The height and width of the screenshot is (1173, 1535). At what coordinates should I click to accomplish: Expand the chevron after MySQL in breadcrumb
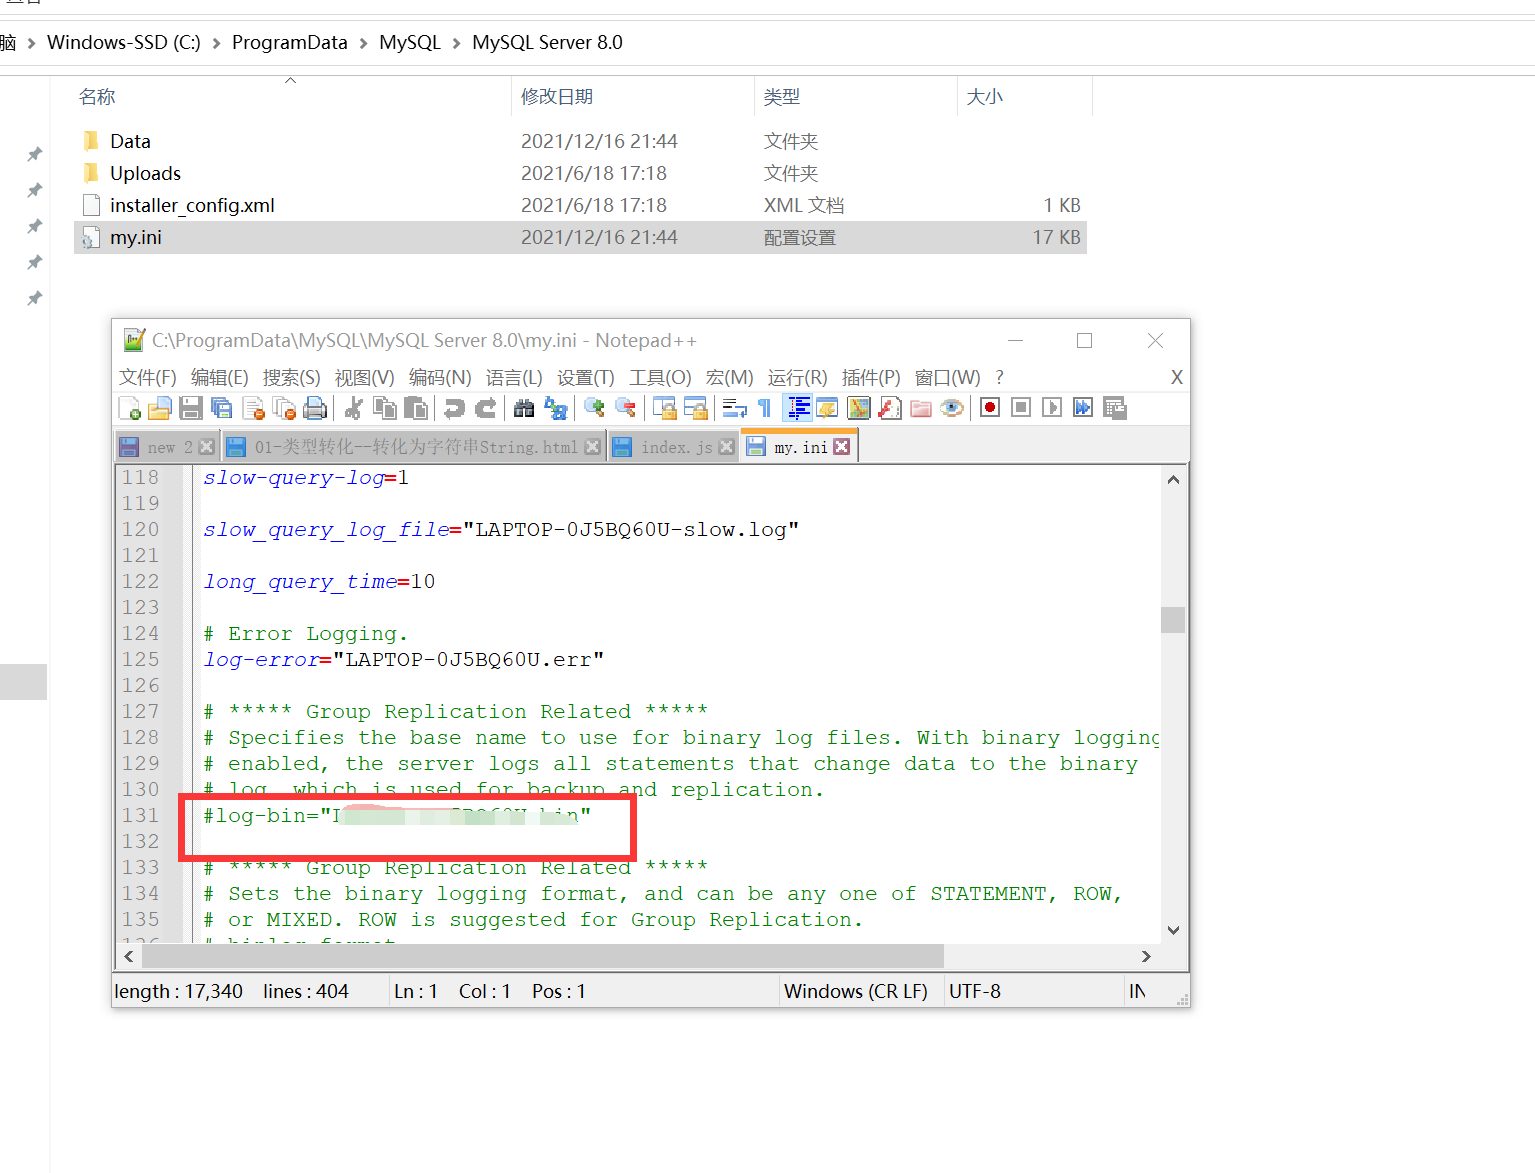(457, 43)
